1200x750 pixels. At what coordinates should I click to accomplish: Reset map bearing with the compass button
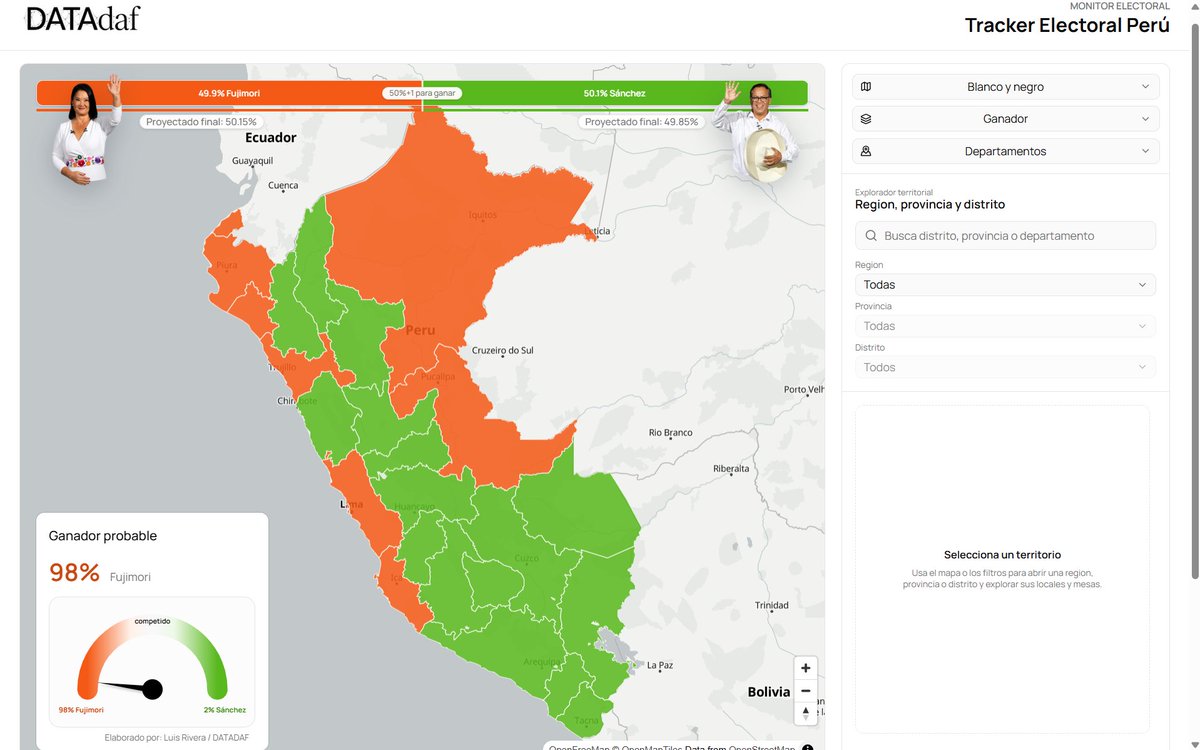(806, 713)
